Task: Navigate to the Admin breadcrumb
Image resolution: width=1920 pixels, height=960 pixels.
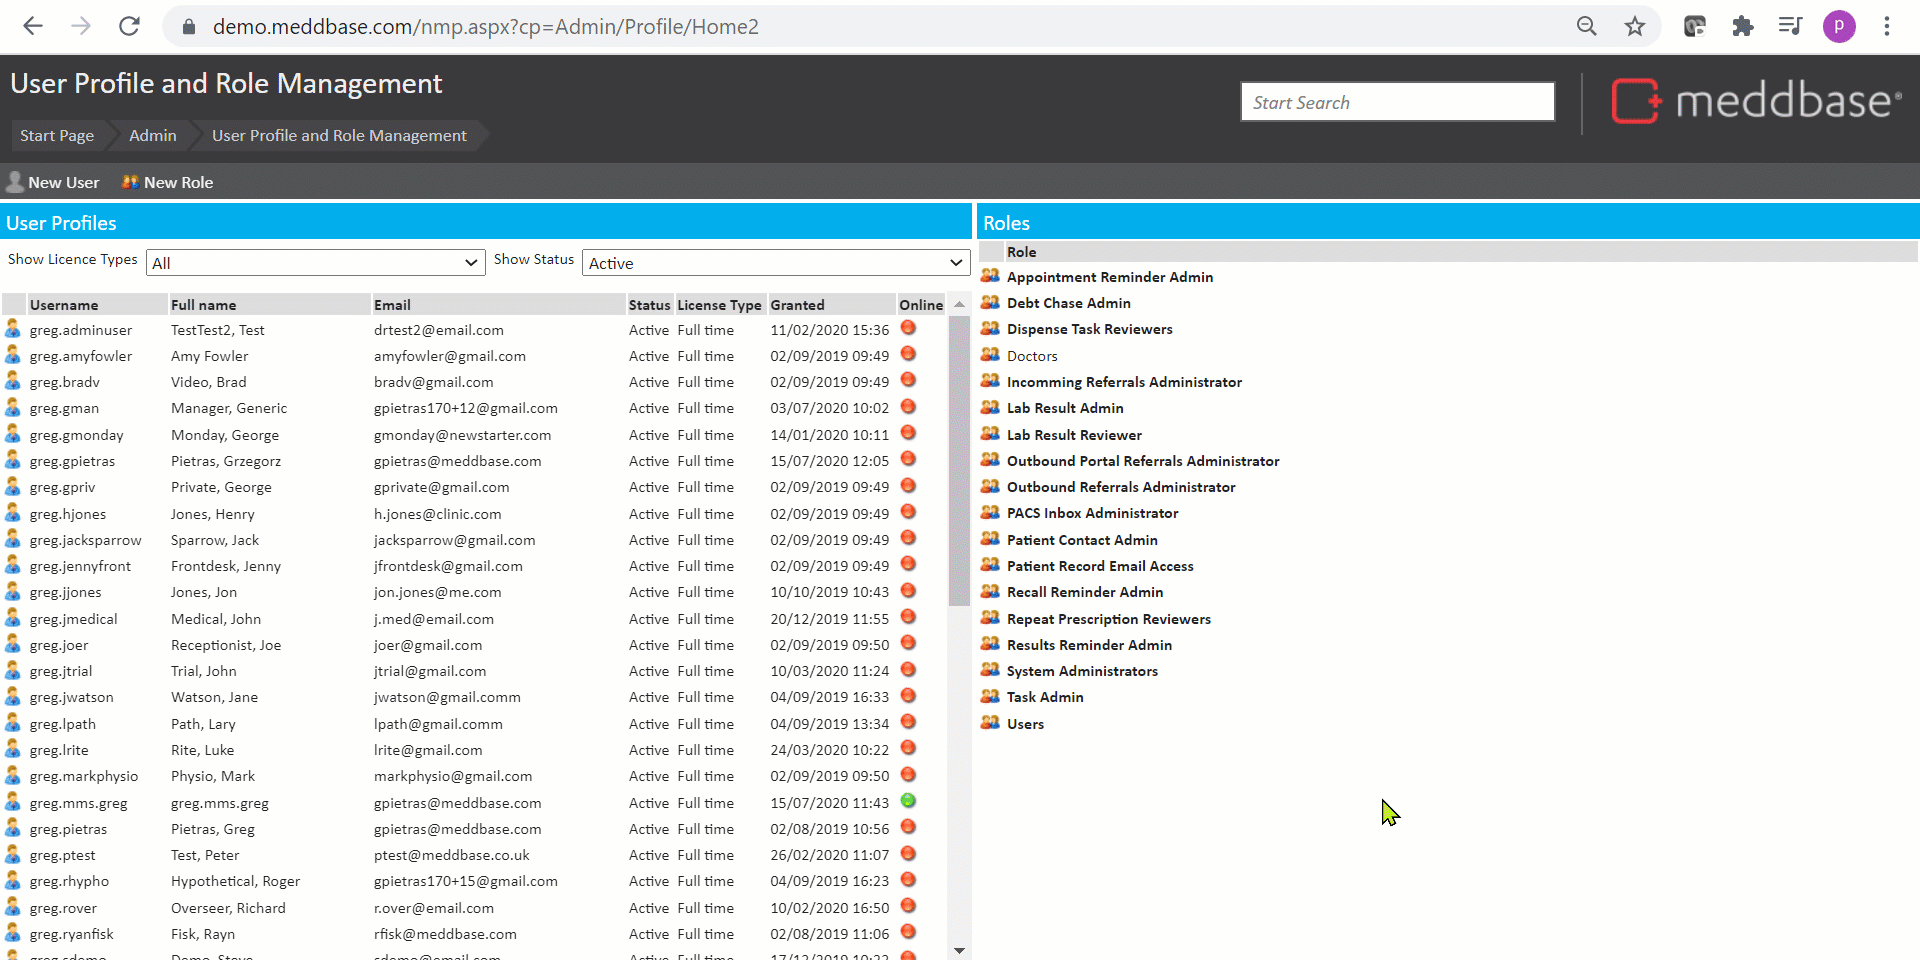Action: coord(152,136)
